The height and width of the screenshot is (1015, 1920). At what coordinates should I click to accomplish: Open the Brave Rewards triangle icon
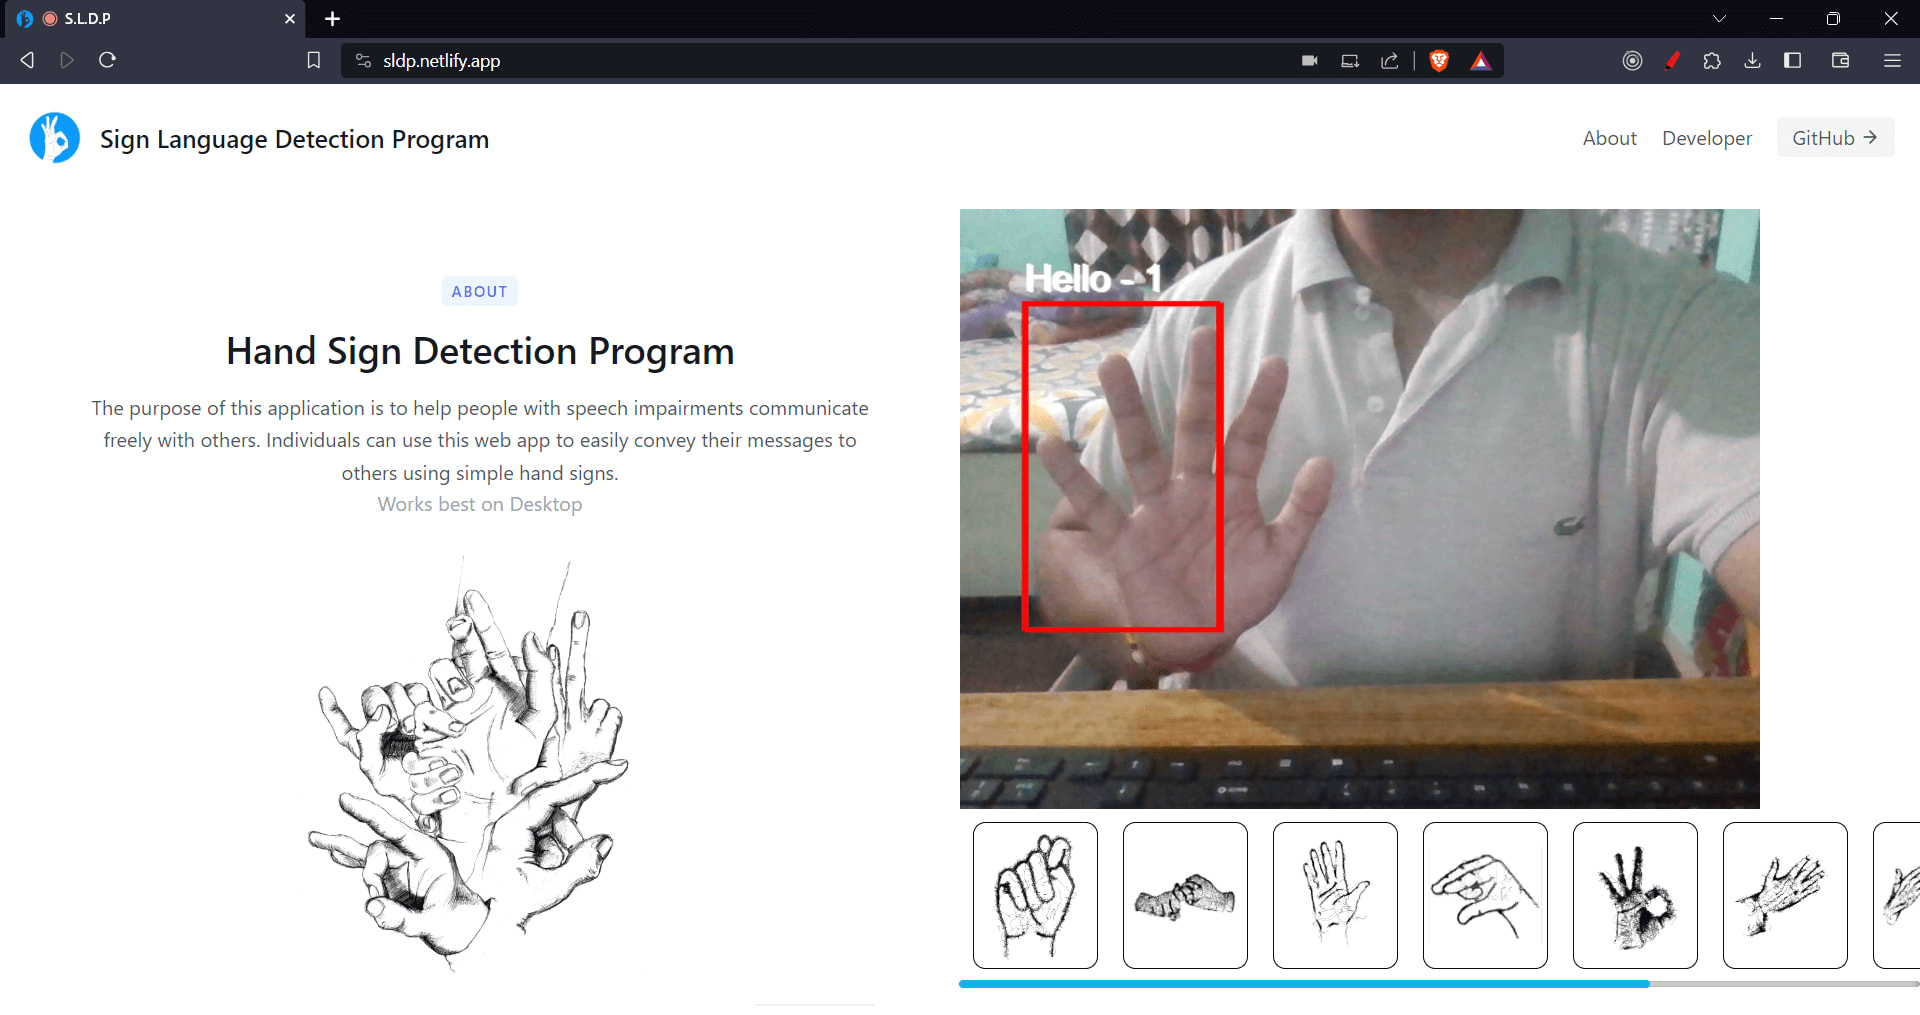[1481, 61]
